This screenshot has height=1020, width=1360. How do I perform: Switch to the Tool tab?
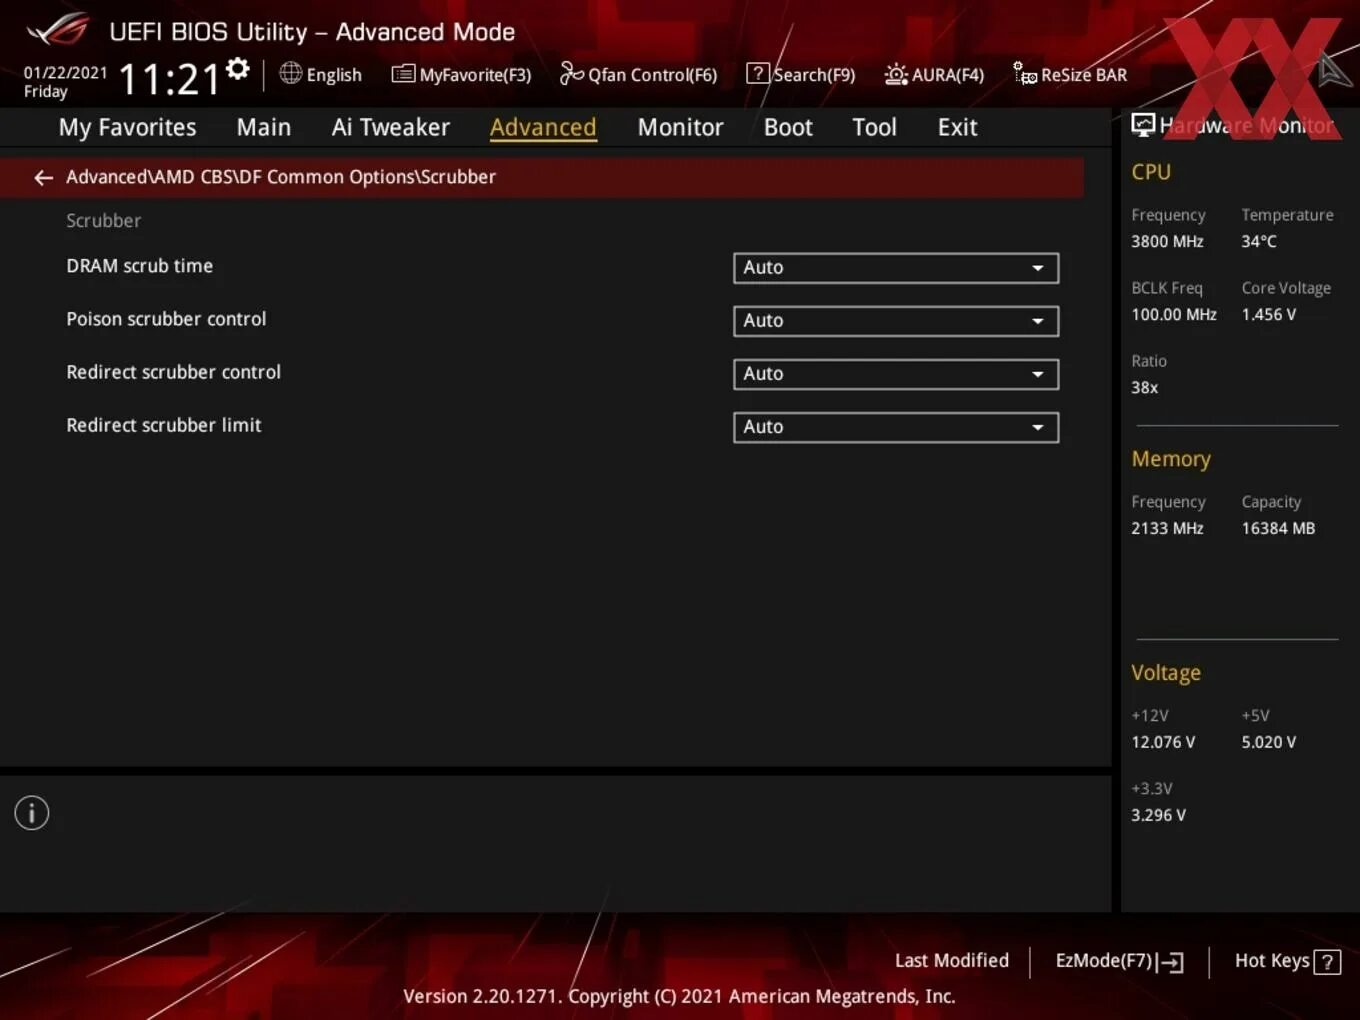coord(874,127)
